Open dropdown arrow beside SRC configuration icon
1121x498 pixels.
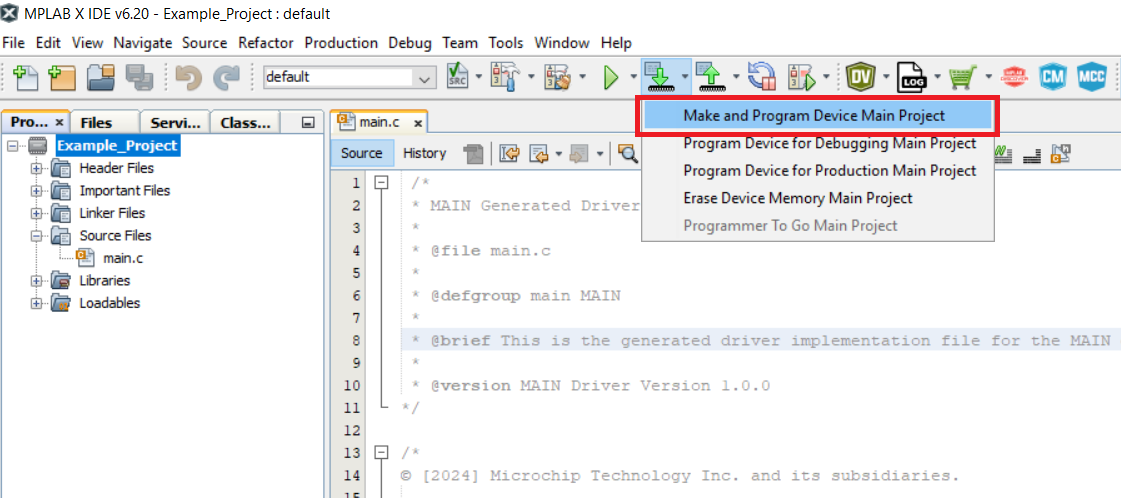point(478,77)
